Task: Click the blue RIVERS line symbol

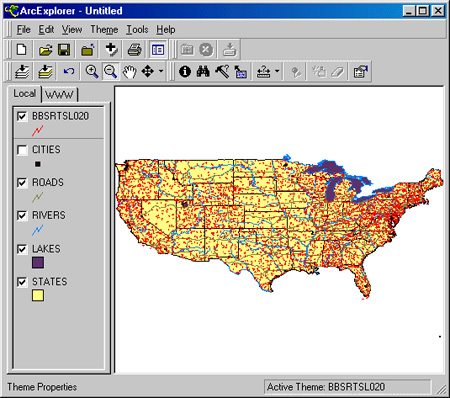Action: tap(38, 230)
